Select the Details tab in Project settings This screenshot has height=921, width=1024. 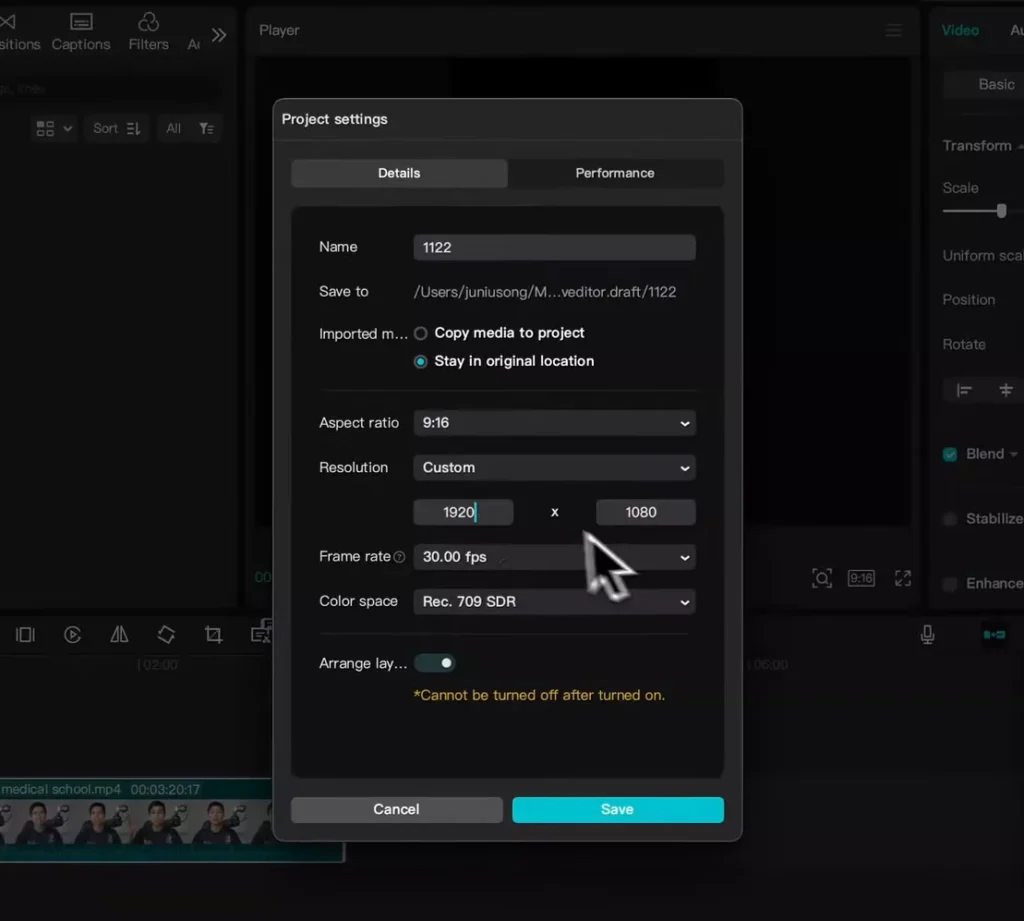[398, 173]
